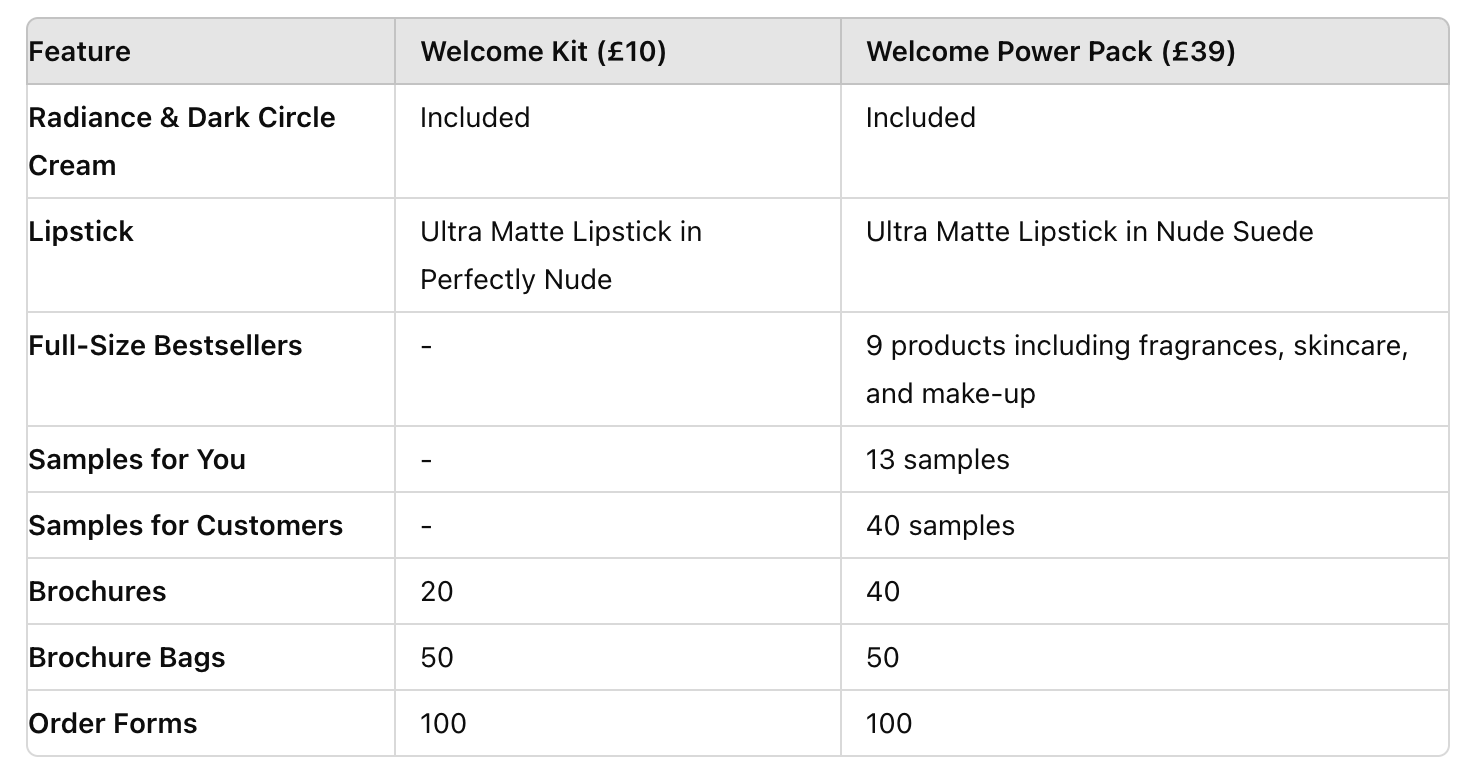The image size is (1468, 776).
Task: Click the Lipstick row label
Action: coord(81,232)
